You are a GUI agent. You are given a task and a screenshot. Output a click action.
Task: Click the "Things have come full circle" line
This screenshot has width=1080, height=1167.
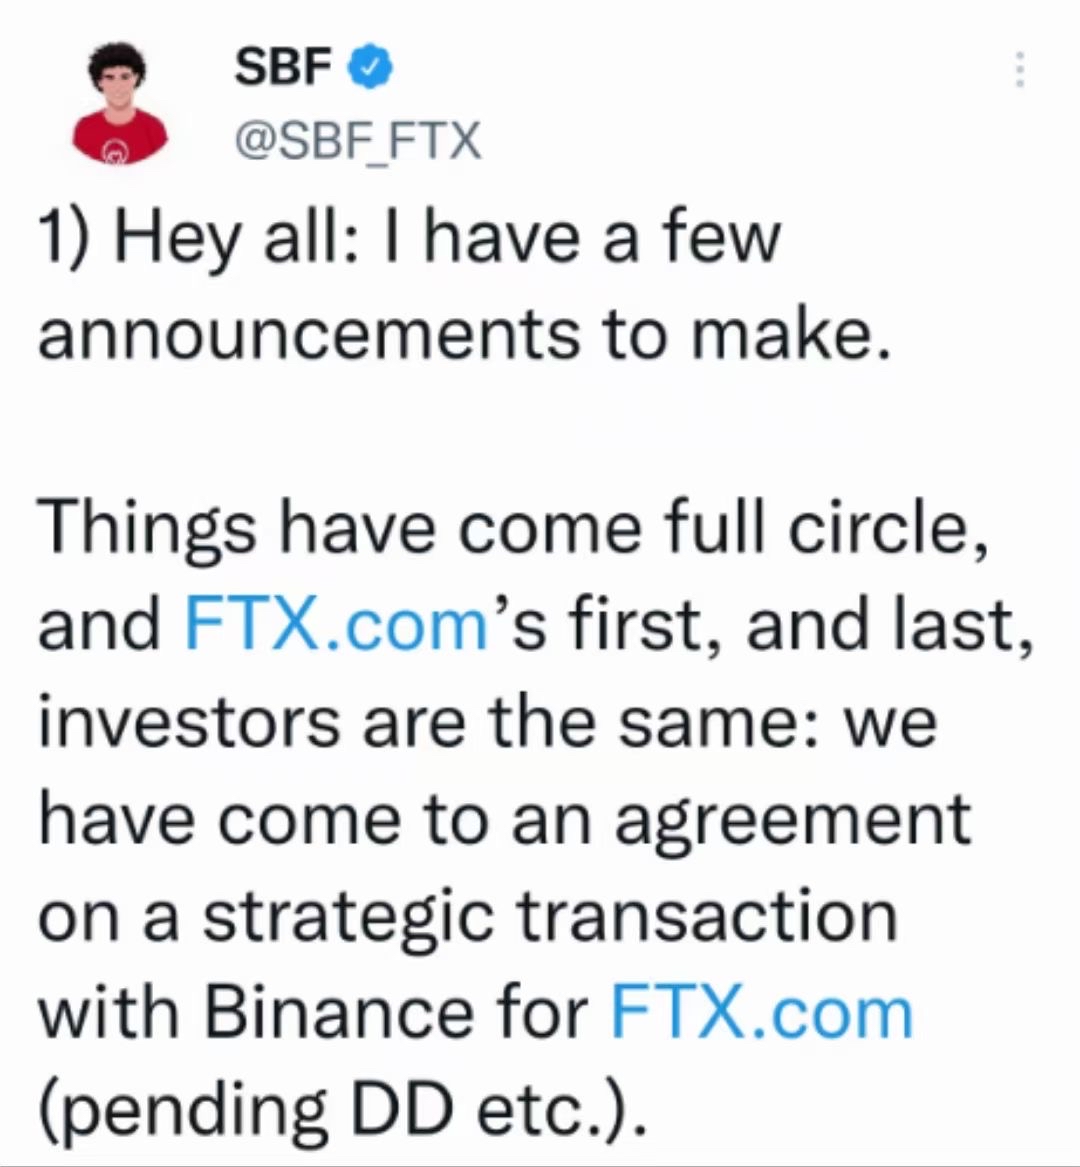click(x=514, y=526)
